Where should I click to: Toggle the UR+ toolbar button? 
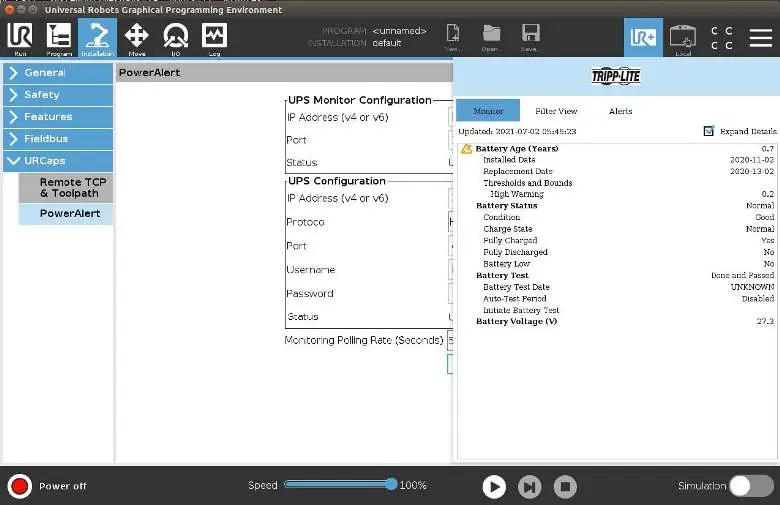pyautogui.click(x=643, y=38)
